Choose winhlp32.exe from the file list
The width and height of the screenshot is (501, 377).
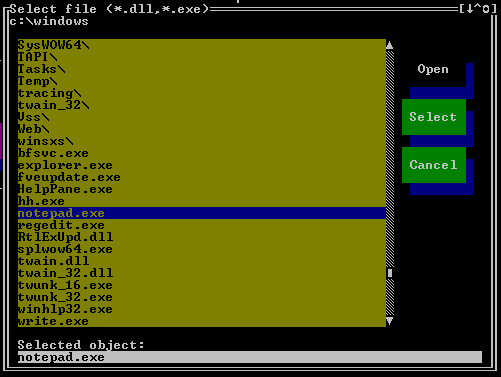pyautogui.click(x=202, y=309)
